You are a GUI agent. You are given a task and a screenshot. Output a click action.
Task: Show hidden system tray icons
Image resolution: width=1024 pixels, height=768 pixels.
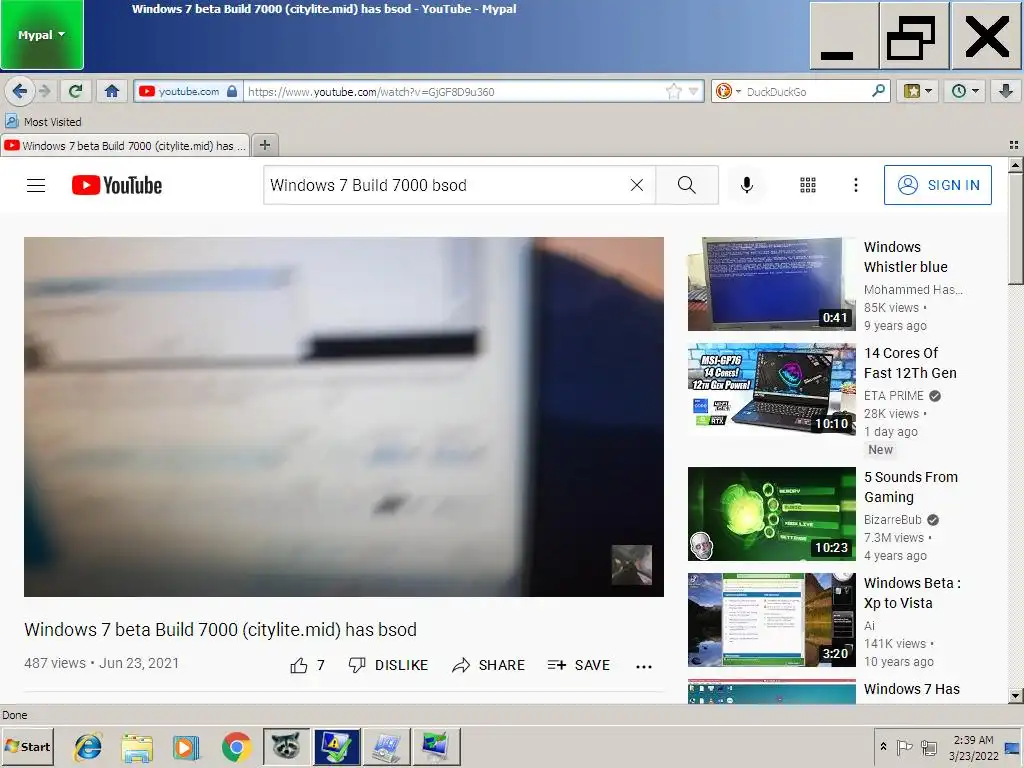coord(883,746)
